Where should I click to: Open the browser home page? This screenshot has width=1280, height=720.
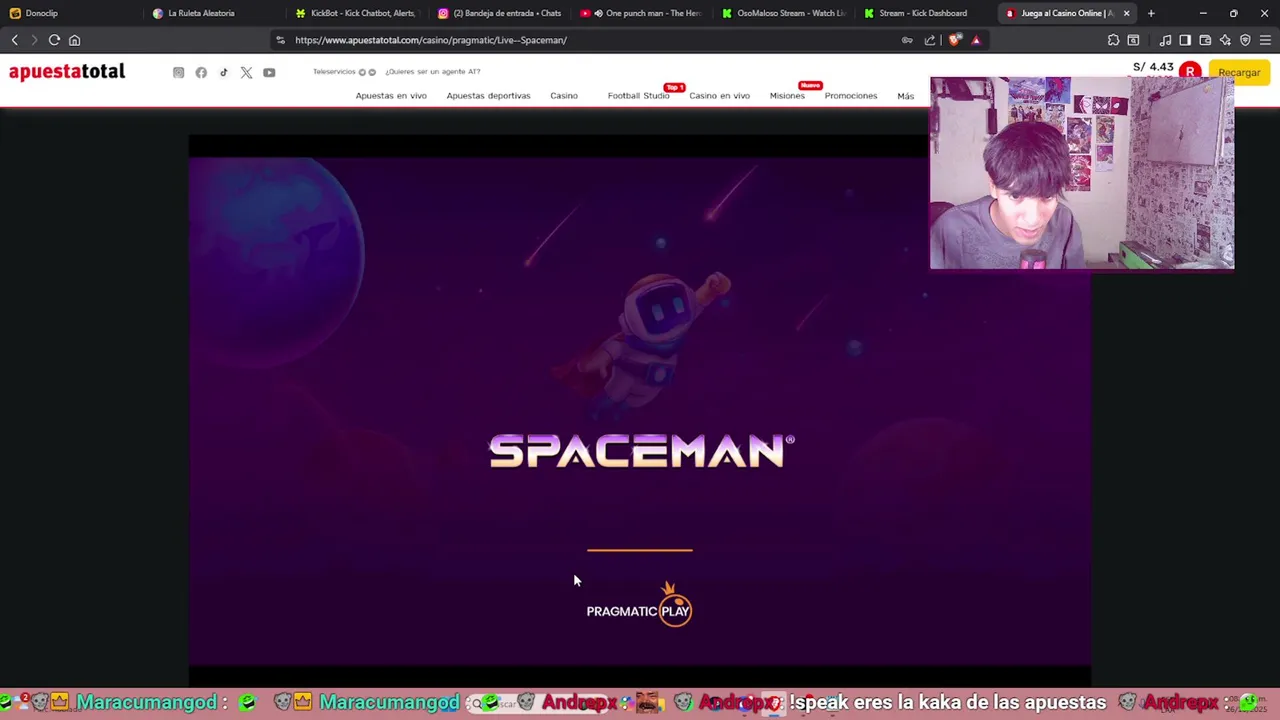[74, 40]
